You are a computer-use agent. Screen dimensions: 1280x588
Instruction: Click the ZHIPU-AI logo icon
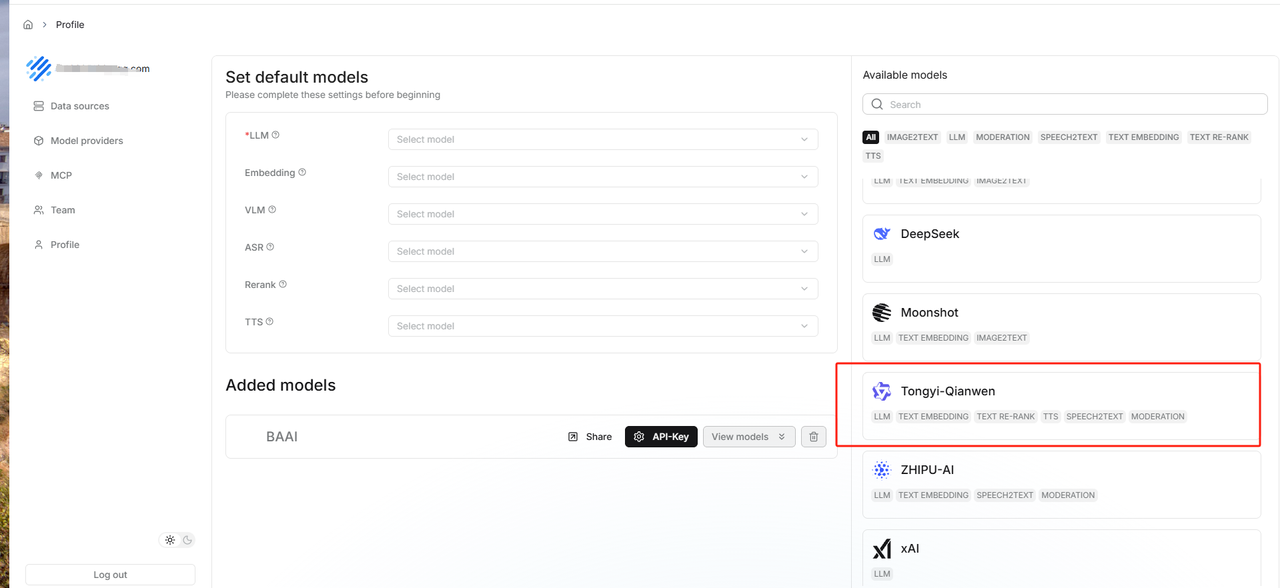point(882,470)
